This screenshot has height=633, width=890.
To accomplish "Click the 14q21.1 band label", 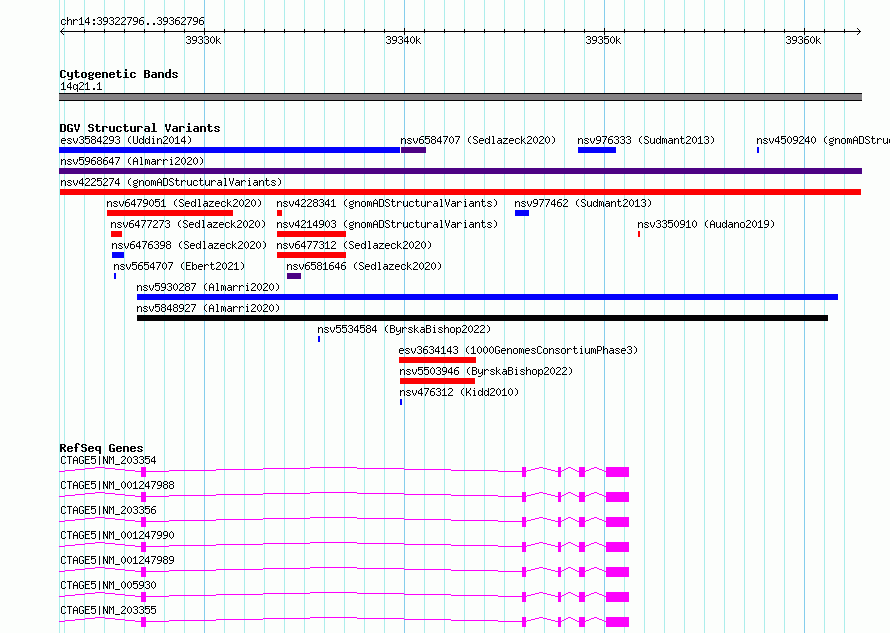I will [x=81, y=86].
